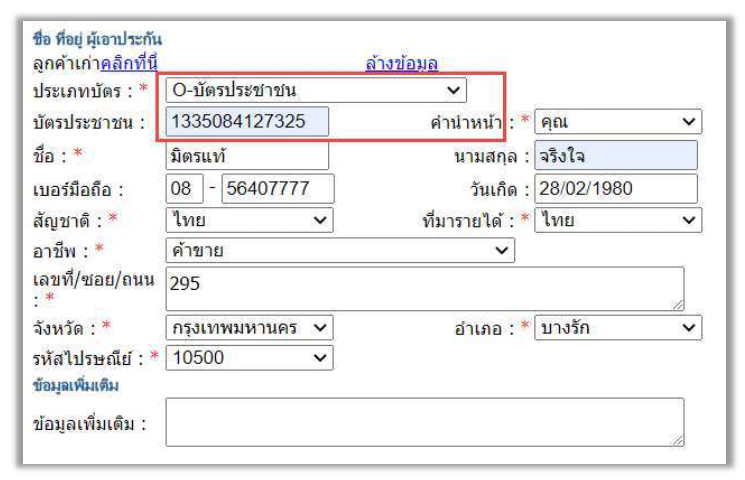Click the blue ข้อมูลเพิ่มเติม section heading
This screenshot has width=745, height=480.
point(76,385)
